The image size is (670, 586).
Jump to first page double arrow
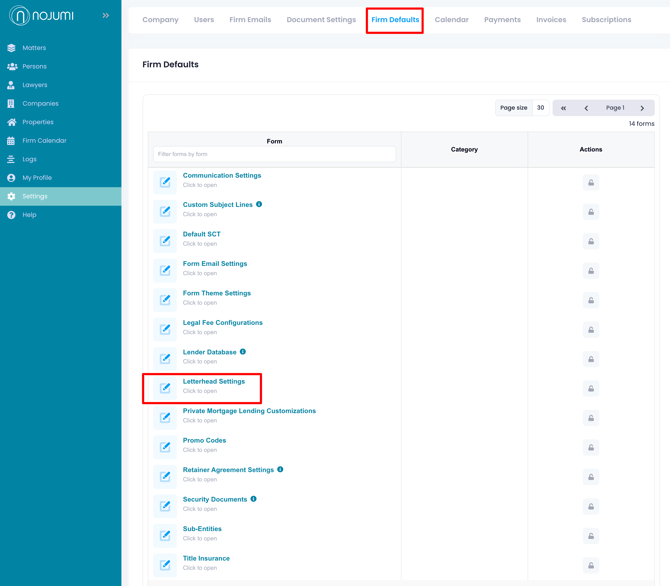point(563,108)
